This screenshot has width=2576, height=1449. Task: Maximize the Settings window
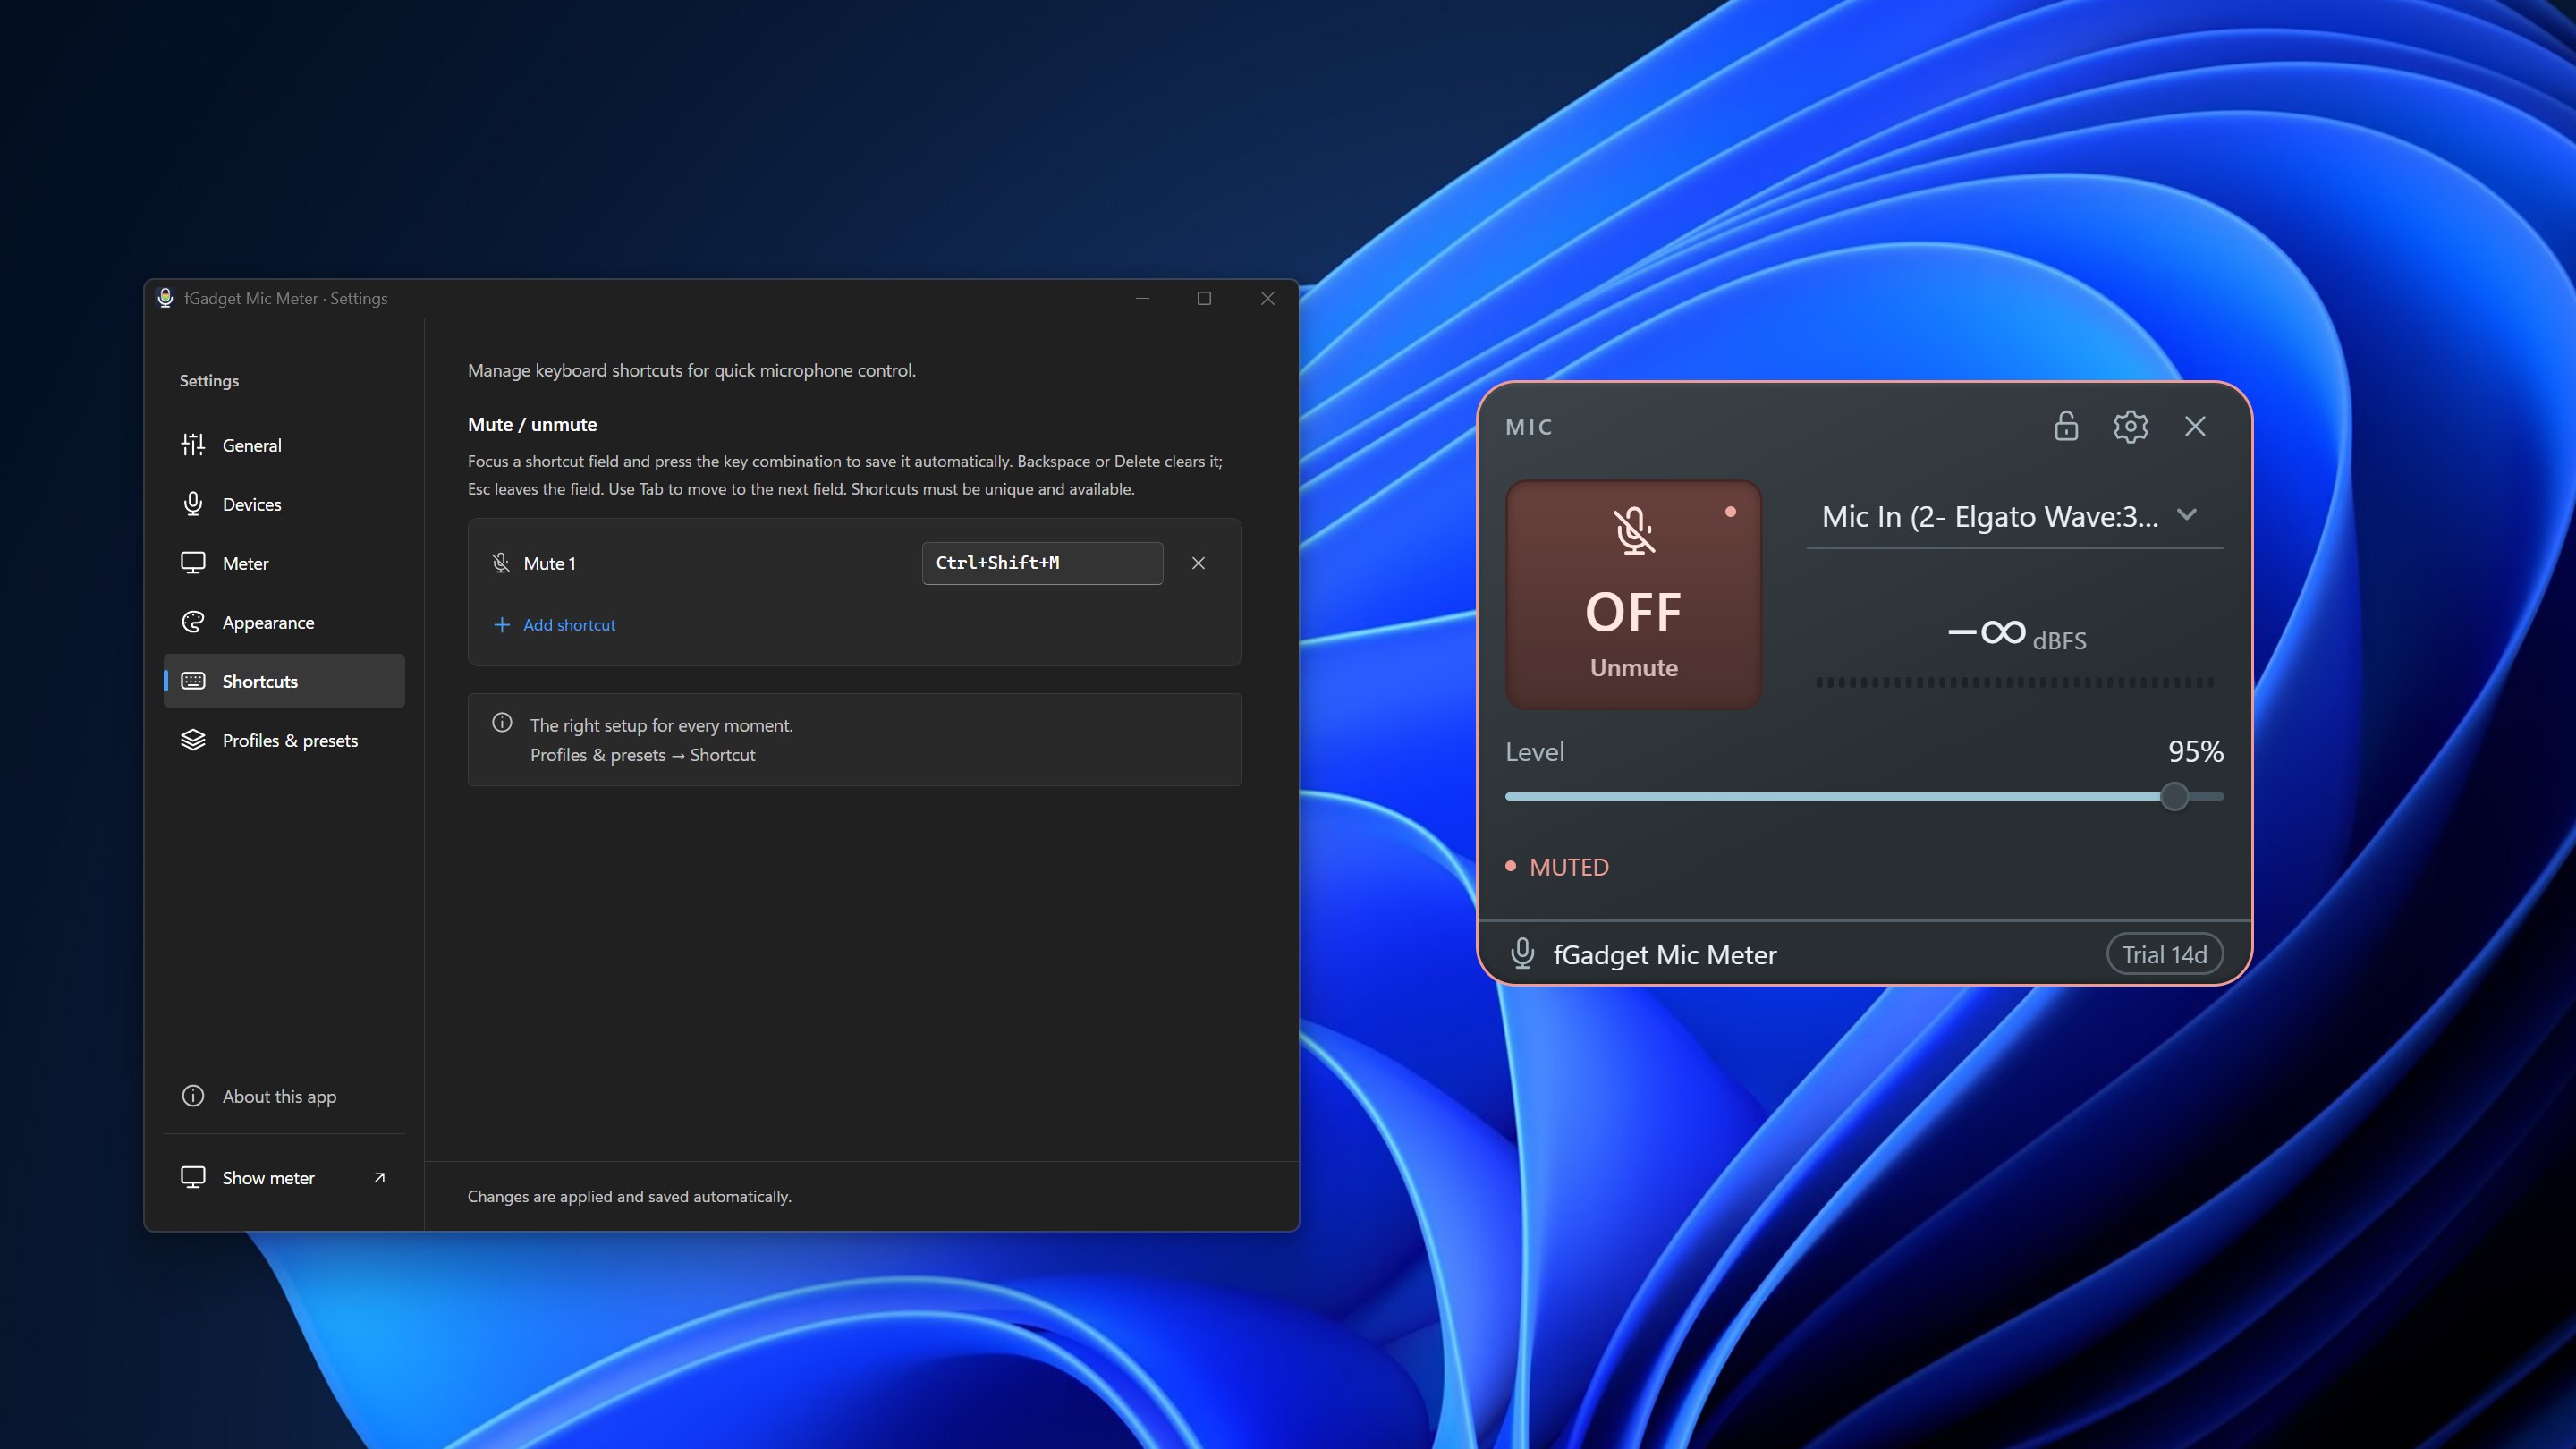pyautogui.click(x=1204, y=298)
